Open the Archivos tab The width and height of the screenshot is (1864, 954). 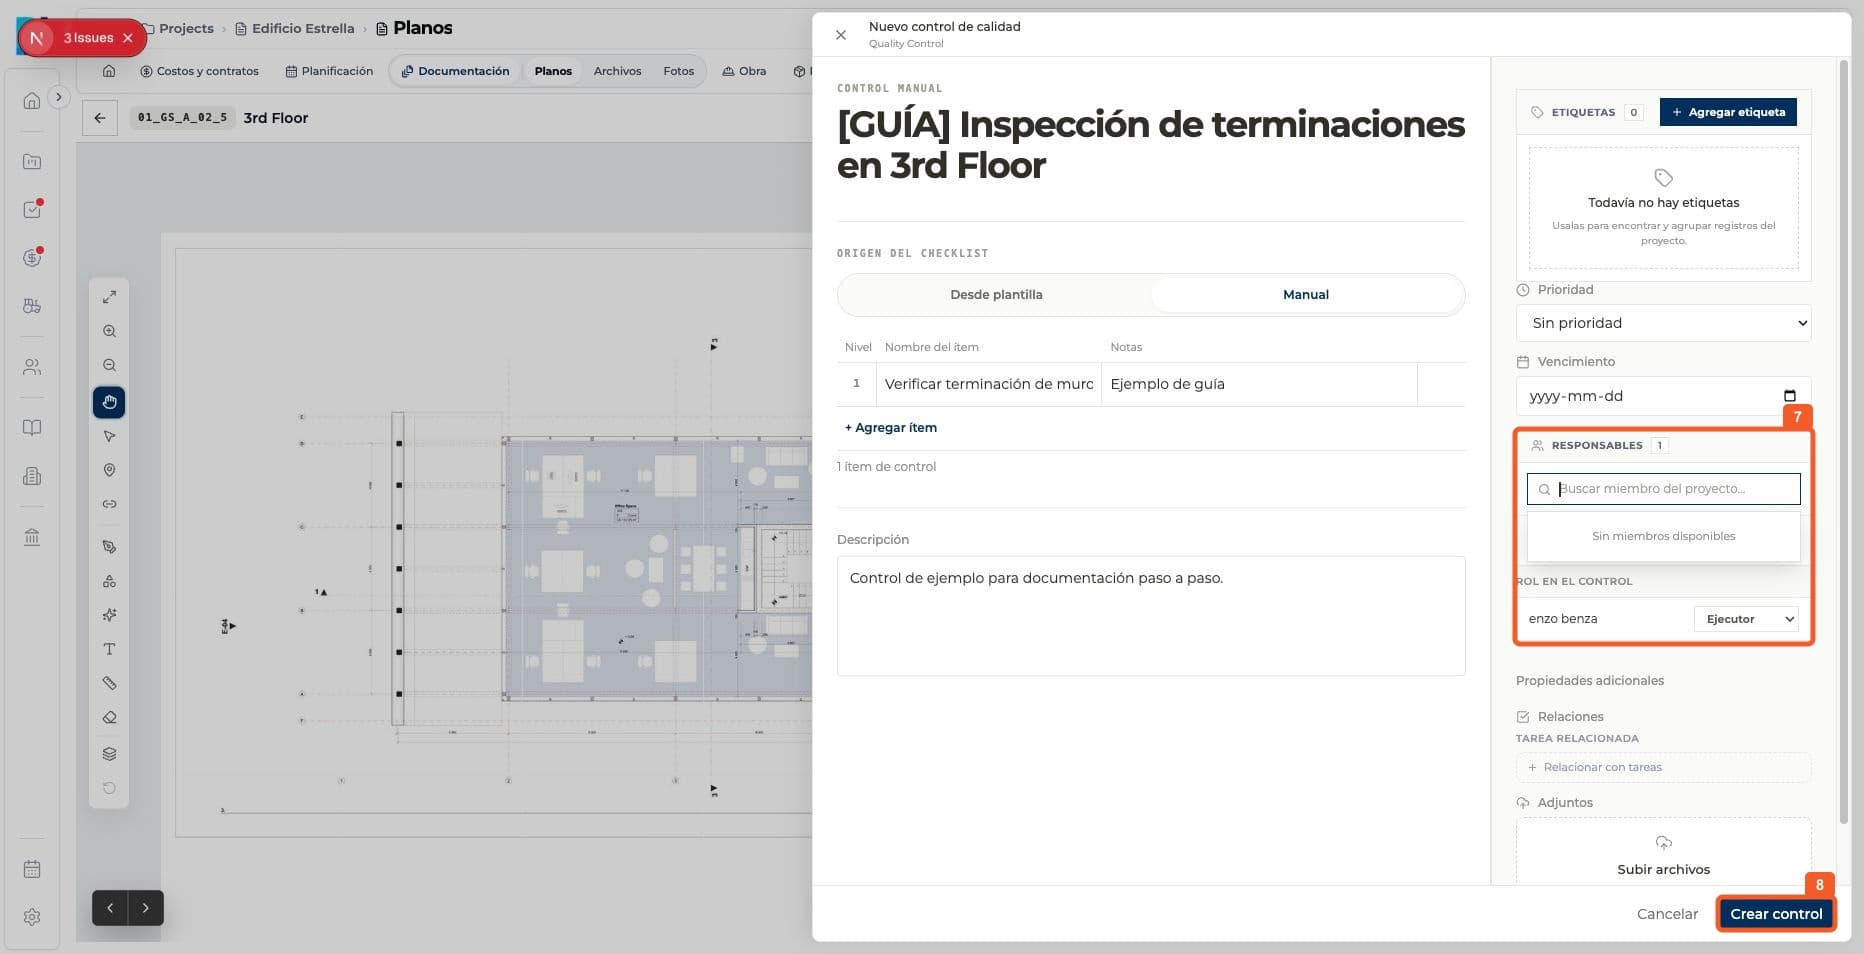coord(617,71)
